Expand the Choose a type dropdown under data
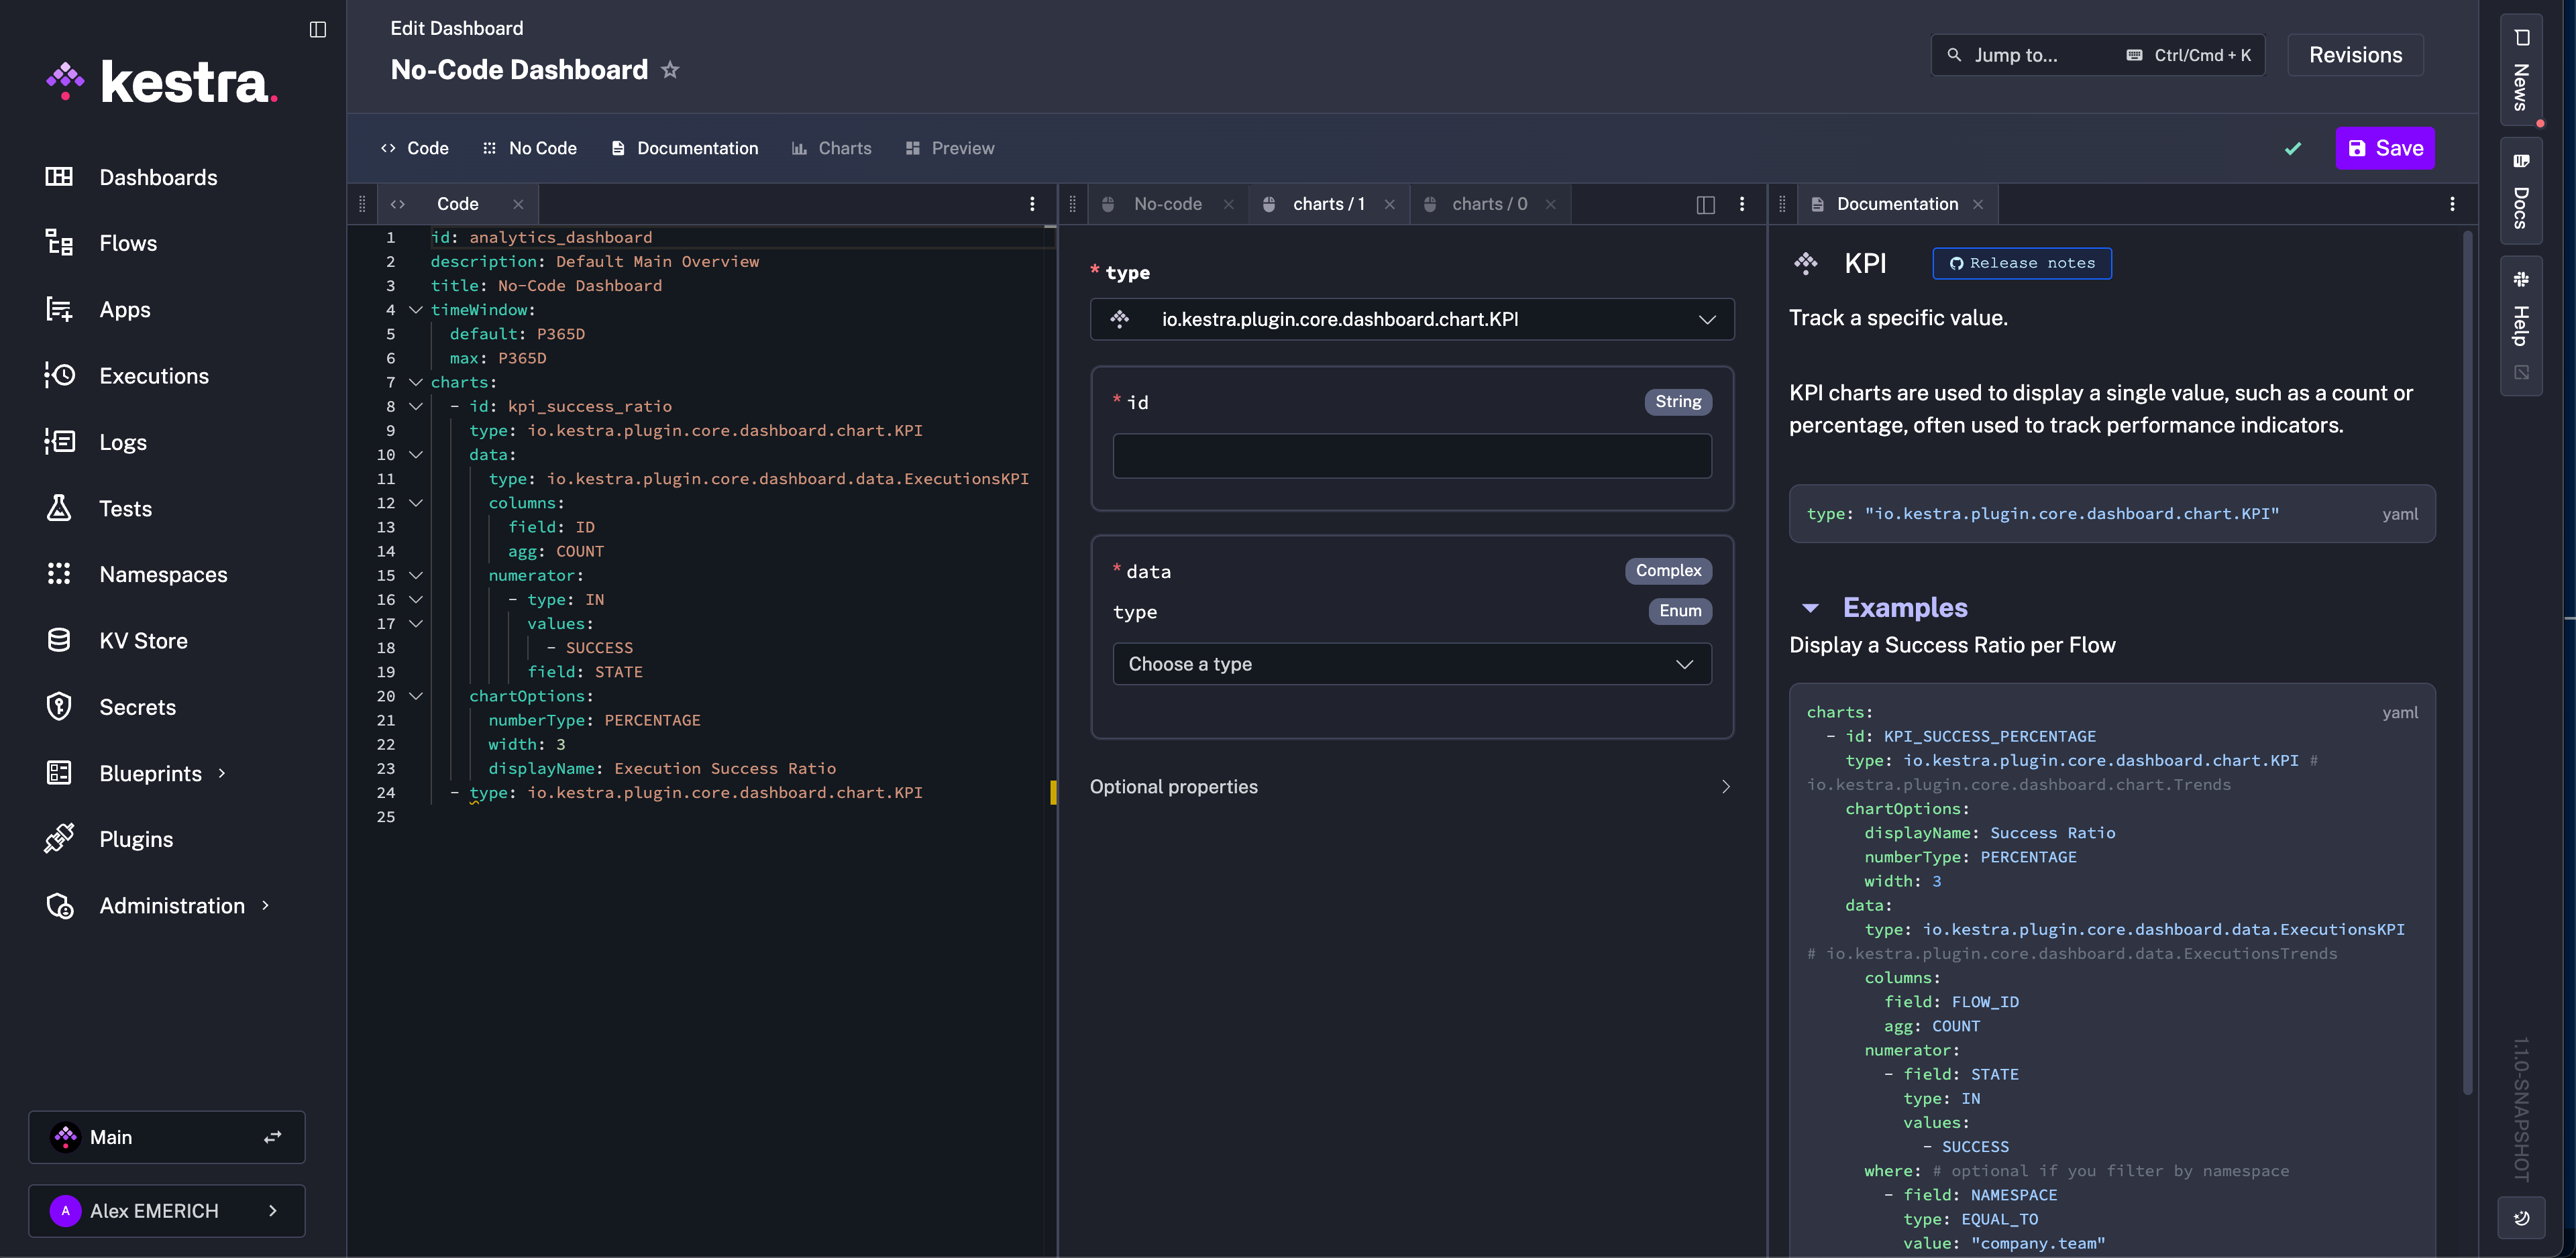The width and height of the screenshot is (2576, 1258). [x=1412, y=663]
